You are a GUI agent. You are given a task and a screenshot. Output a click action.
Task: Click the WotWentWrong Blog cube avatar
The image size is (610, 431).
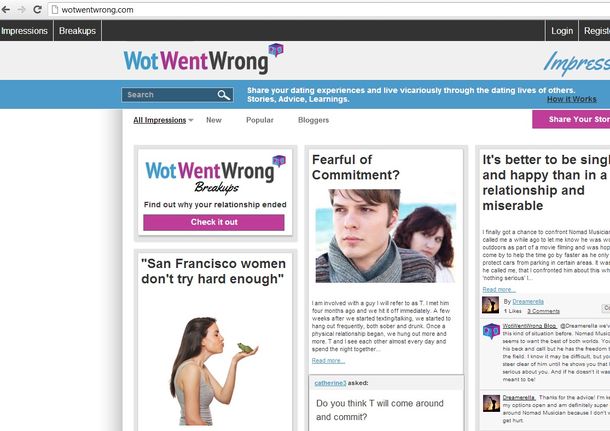(x=491, y=331)
